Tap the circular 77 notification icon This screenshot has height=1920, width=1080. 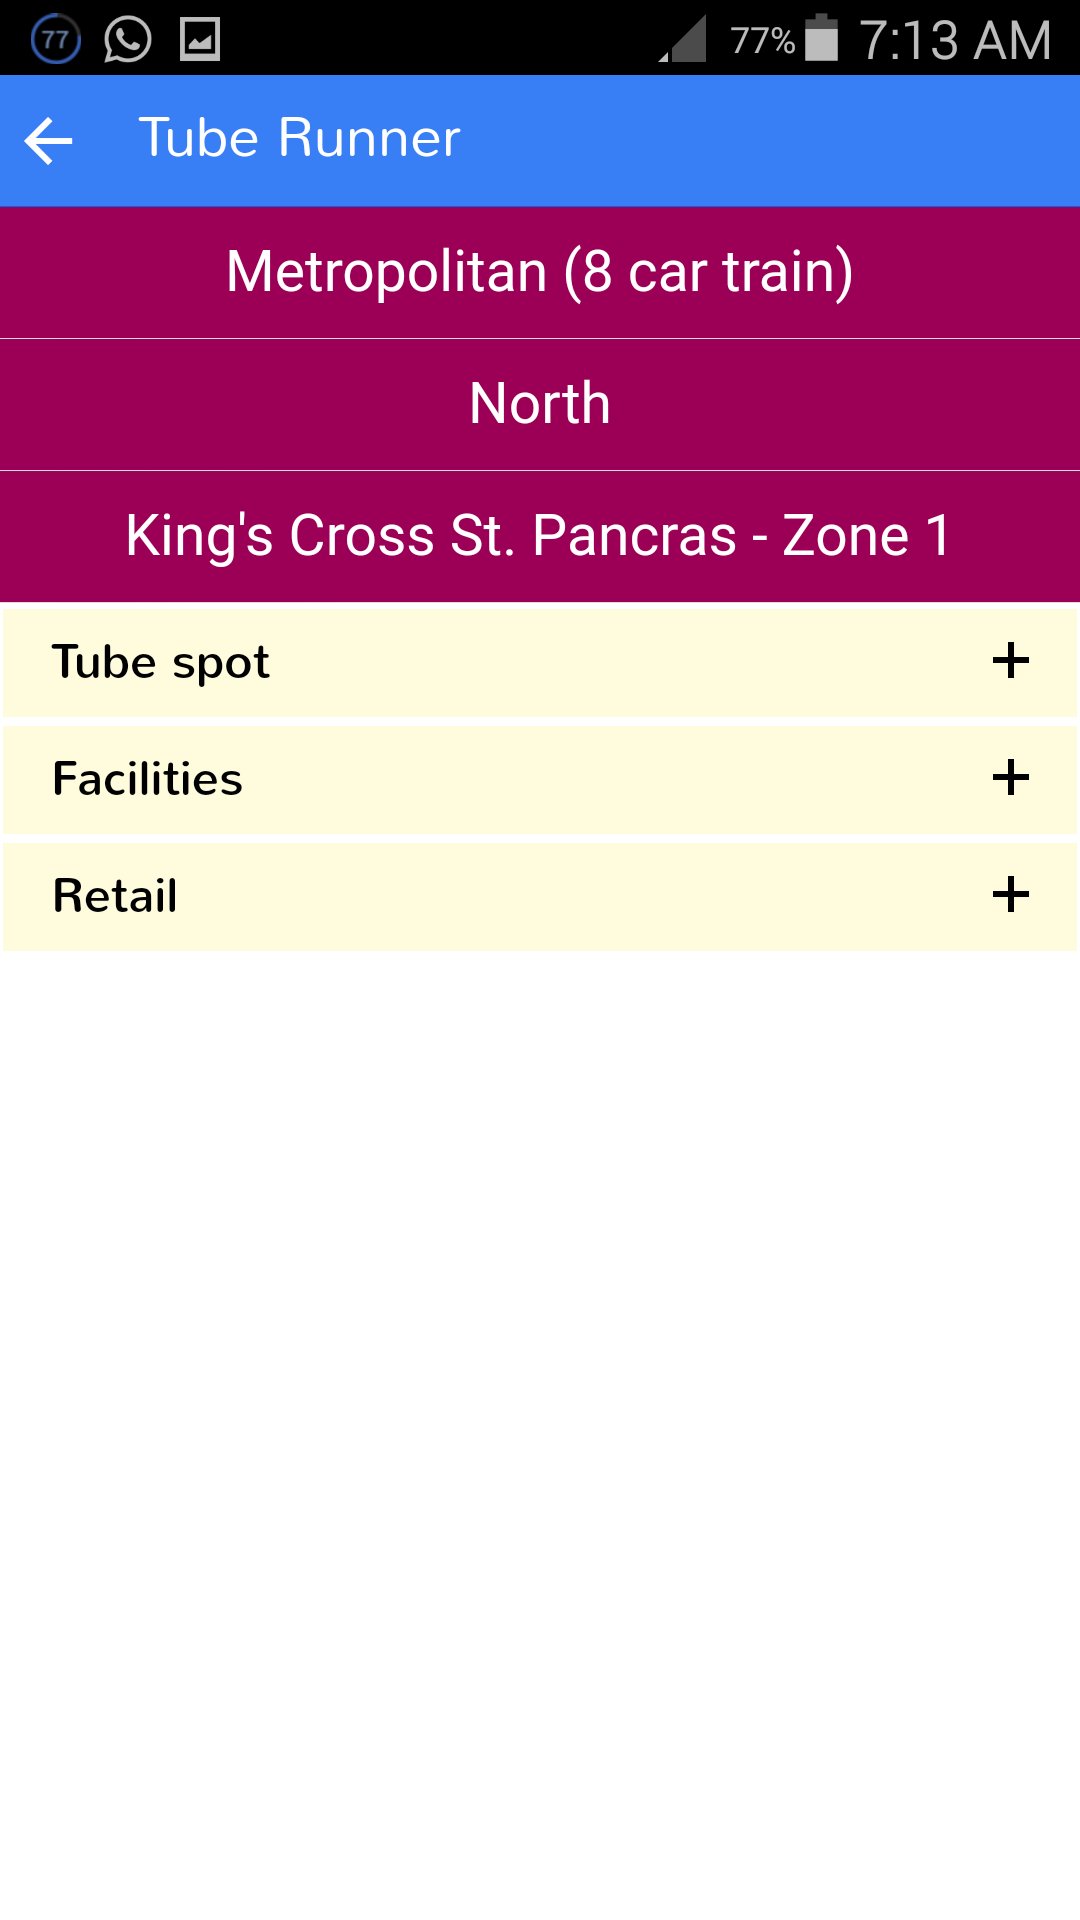[55, 40]
